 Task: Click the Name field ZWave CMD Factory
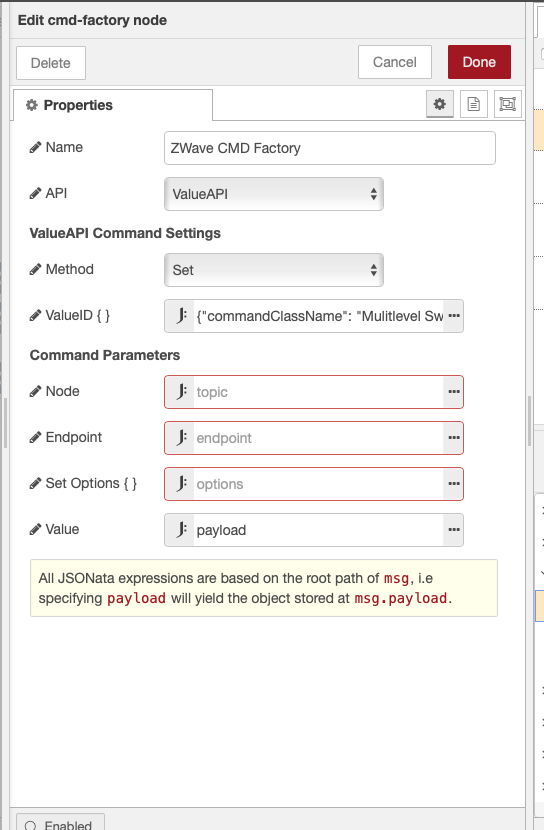click(330, 148)
